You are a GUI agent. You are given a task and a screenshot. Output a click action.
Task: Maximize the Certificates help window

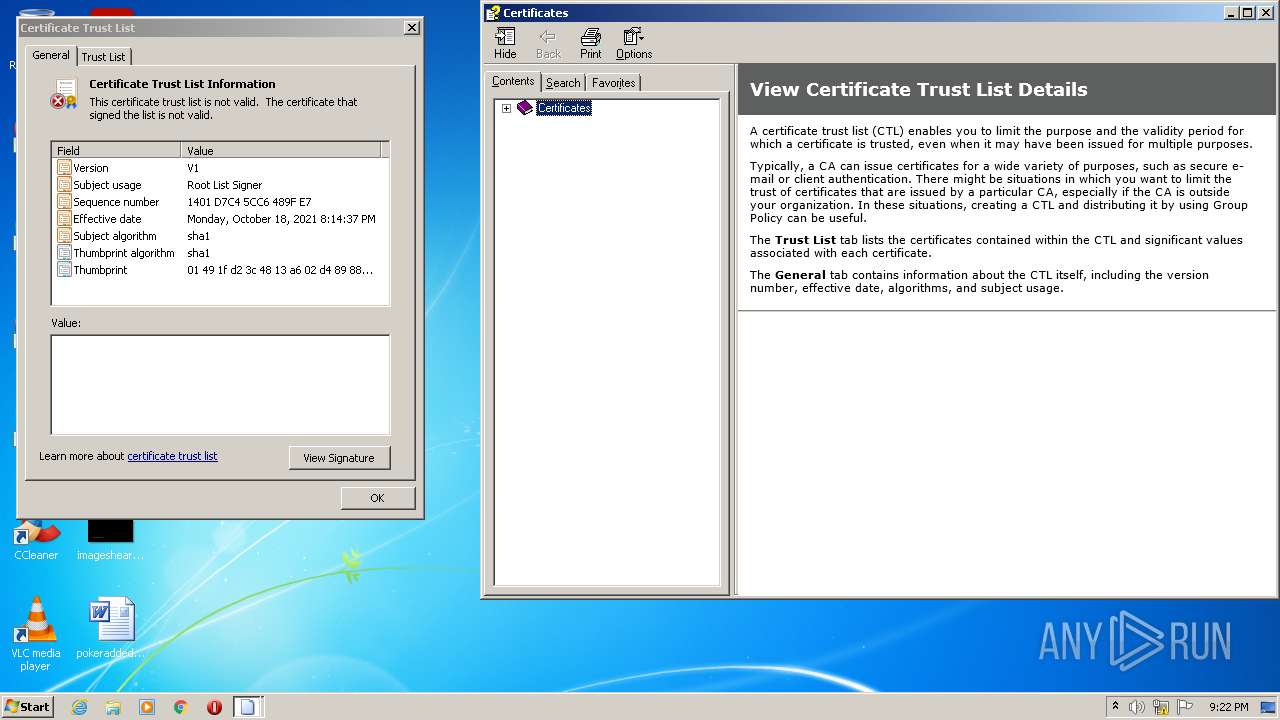[x=1247, y=13]
